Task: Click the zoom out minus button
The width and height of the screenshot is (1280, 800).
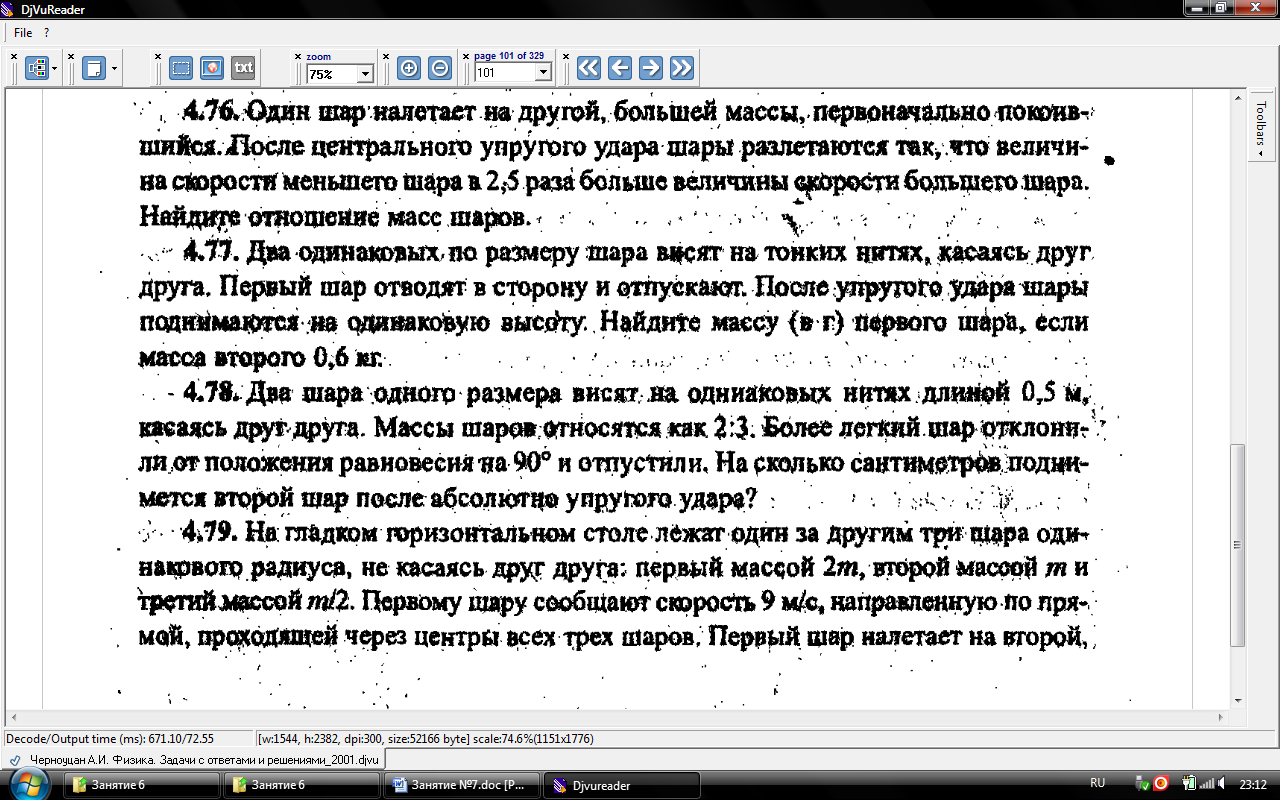Action: pyautogui.click(x=439, y=68)
